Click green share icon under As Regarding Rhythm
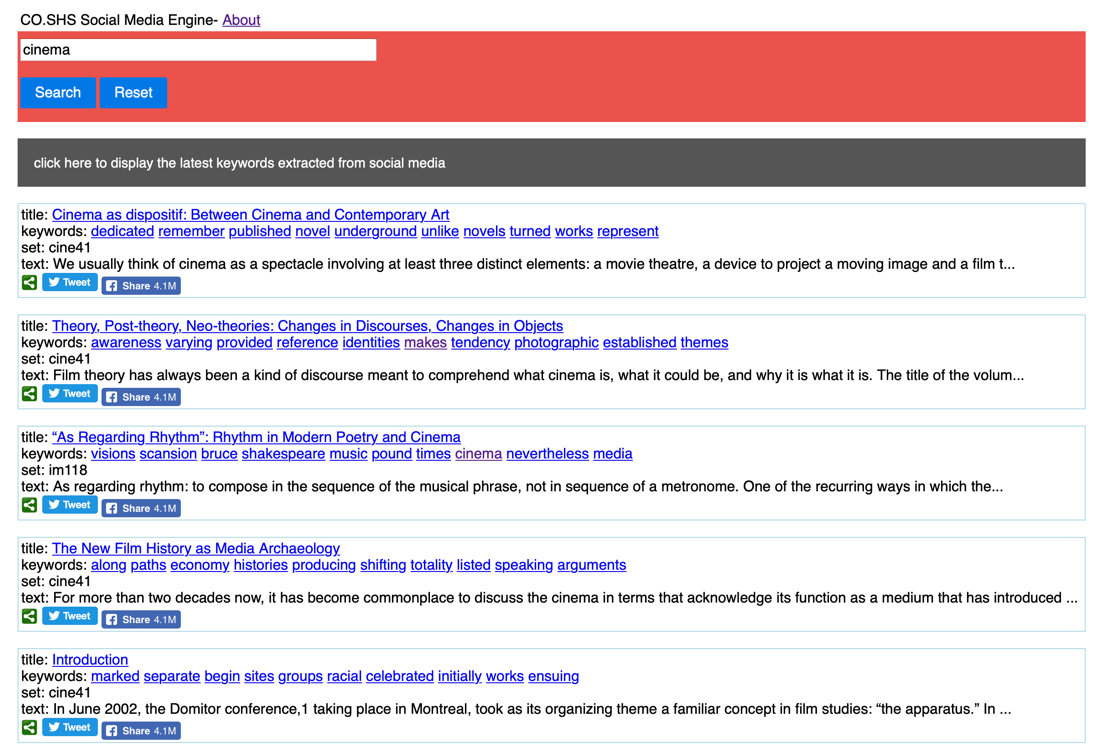Screen dimensions: 1106x751 tap(29, 505)
